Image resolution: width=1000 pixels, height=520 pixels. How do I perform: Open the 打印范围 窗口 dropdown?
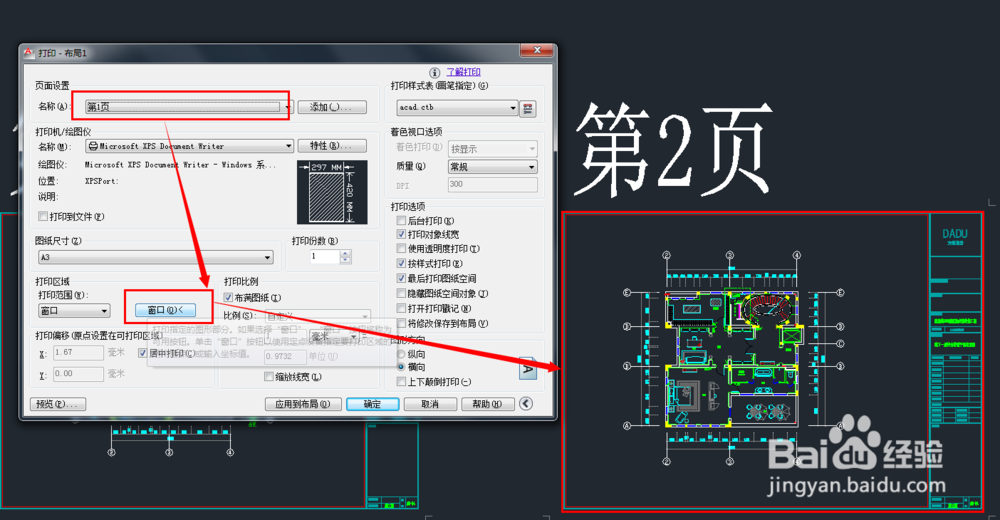74,311
